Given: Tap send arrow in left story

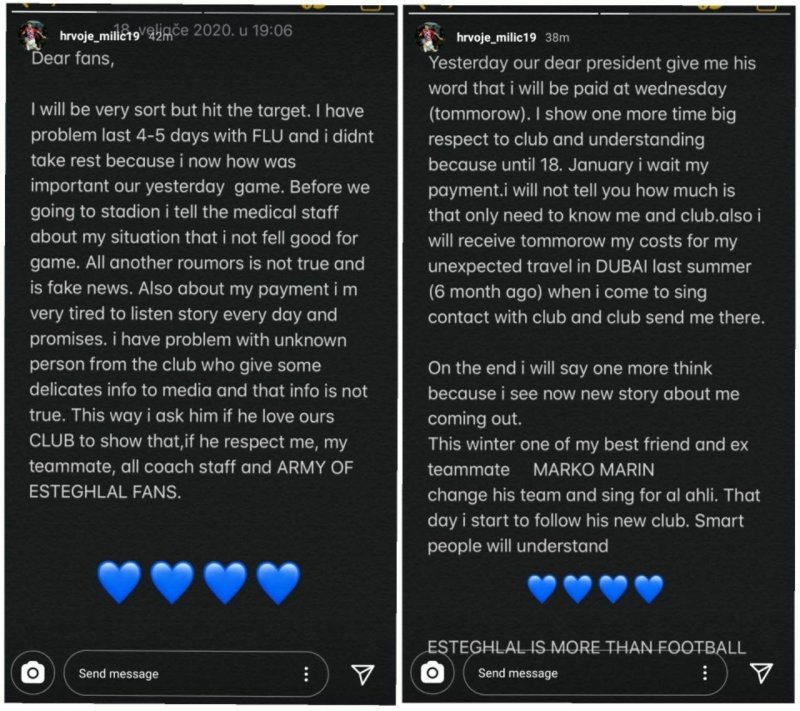Looking at the screenshot, I should coord(363,674).
